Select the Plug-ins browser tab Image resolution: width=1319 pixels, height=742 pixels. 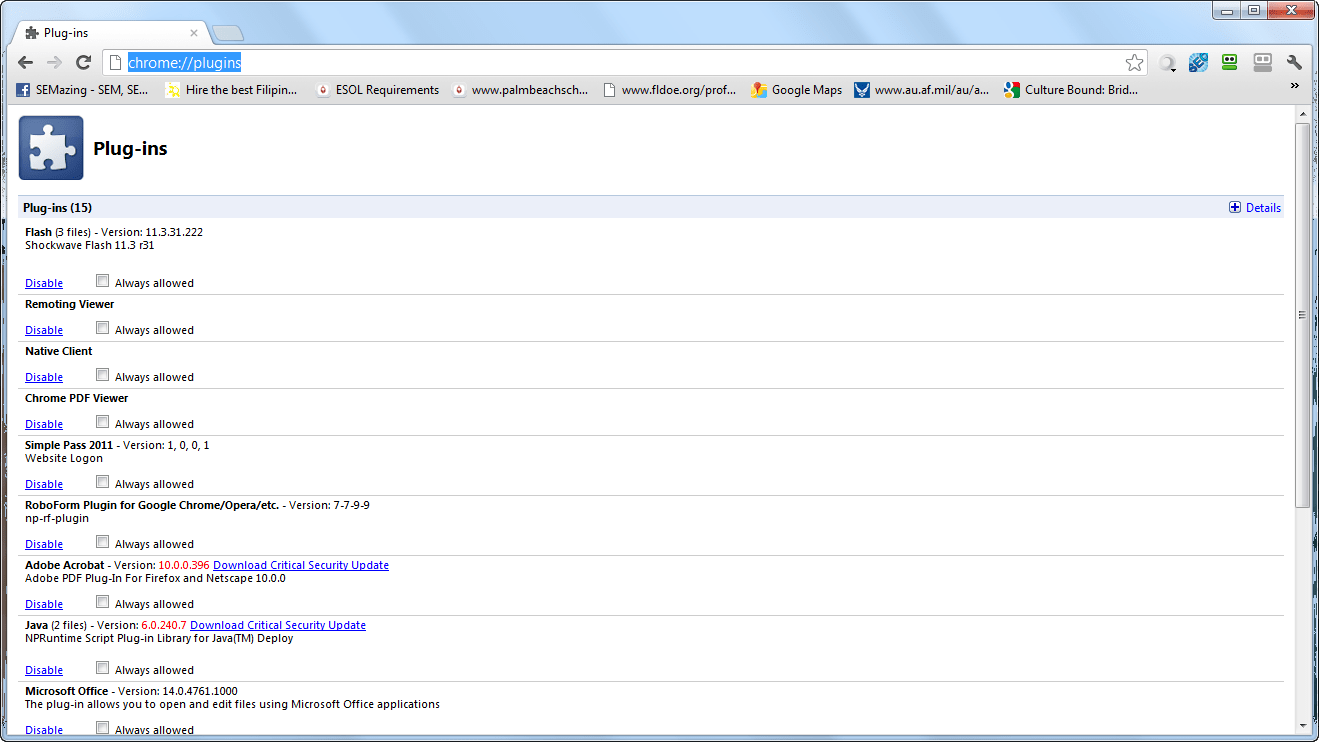108,33
